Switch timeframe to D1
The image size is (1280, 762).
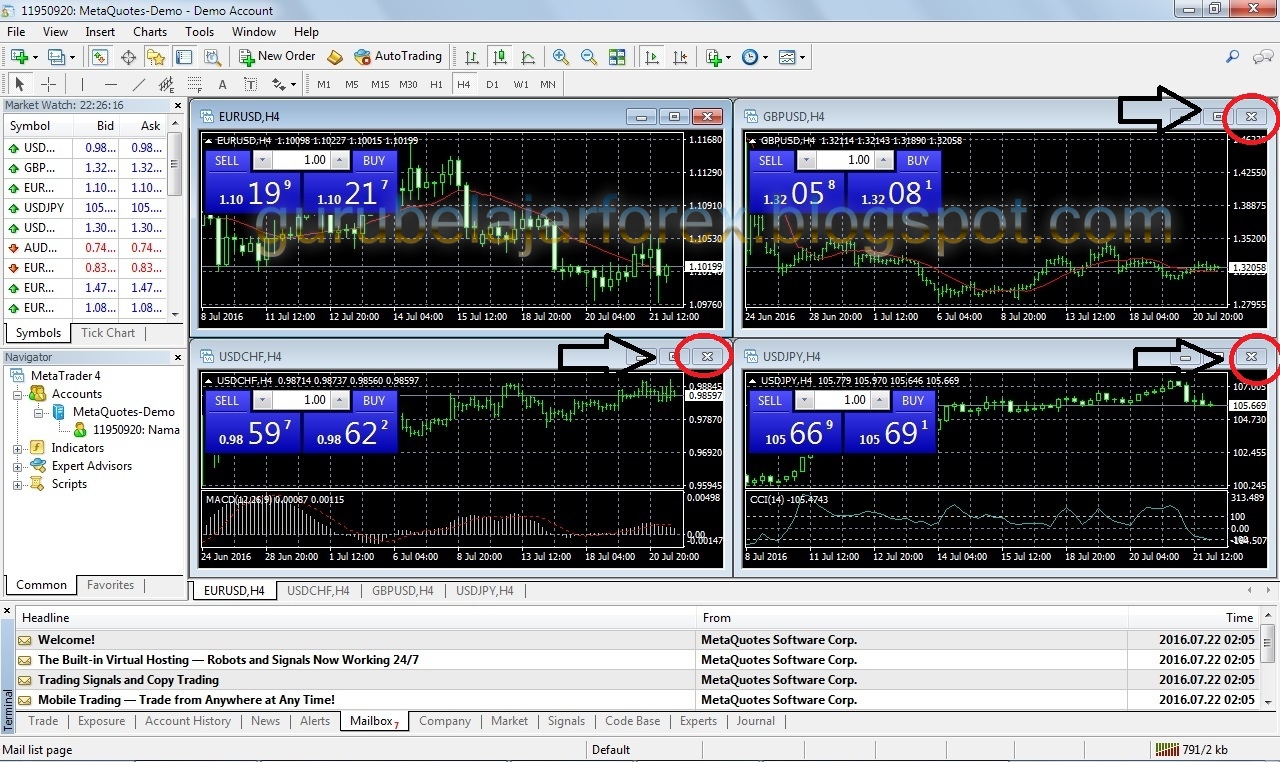pyautogui.click(x=492, y=85)
